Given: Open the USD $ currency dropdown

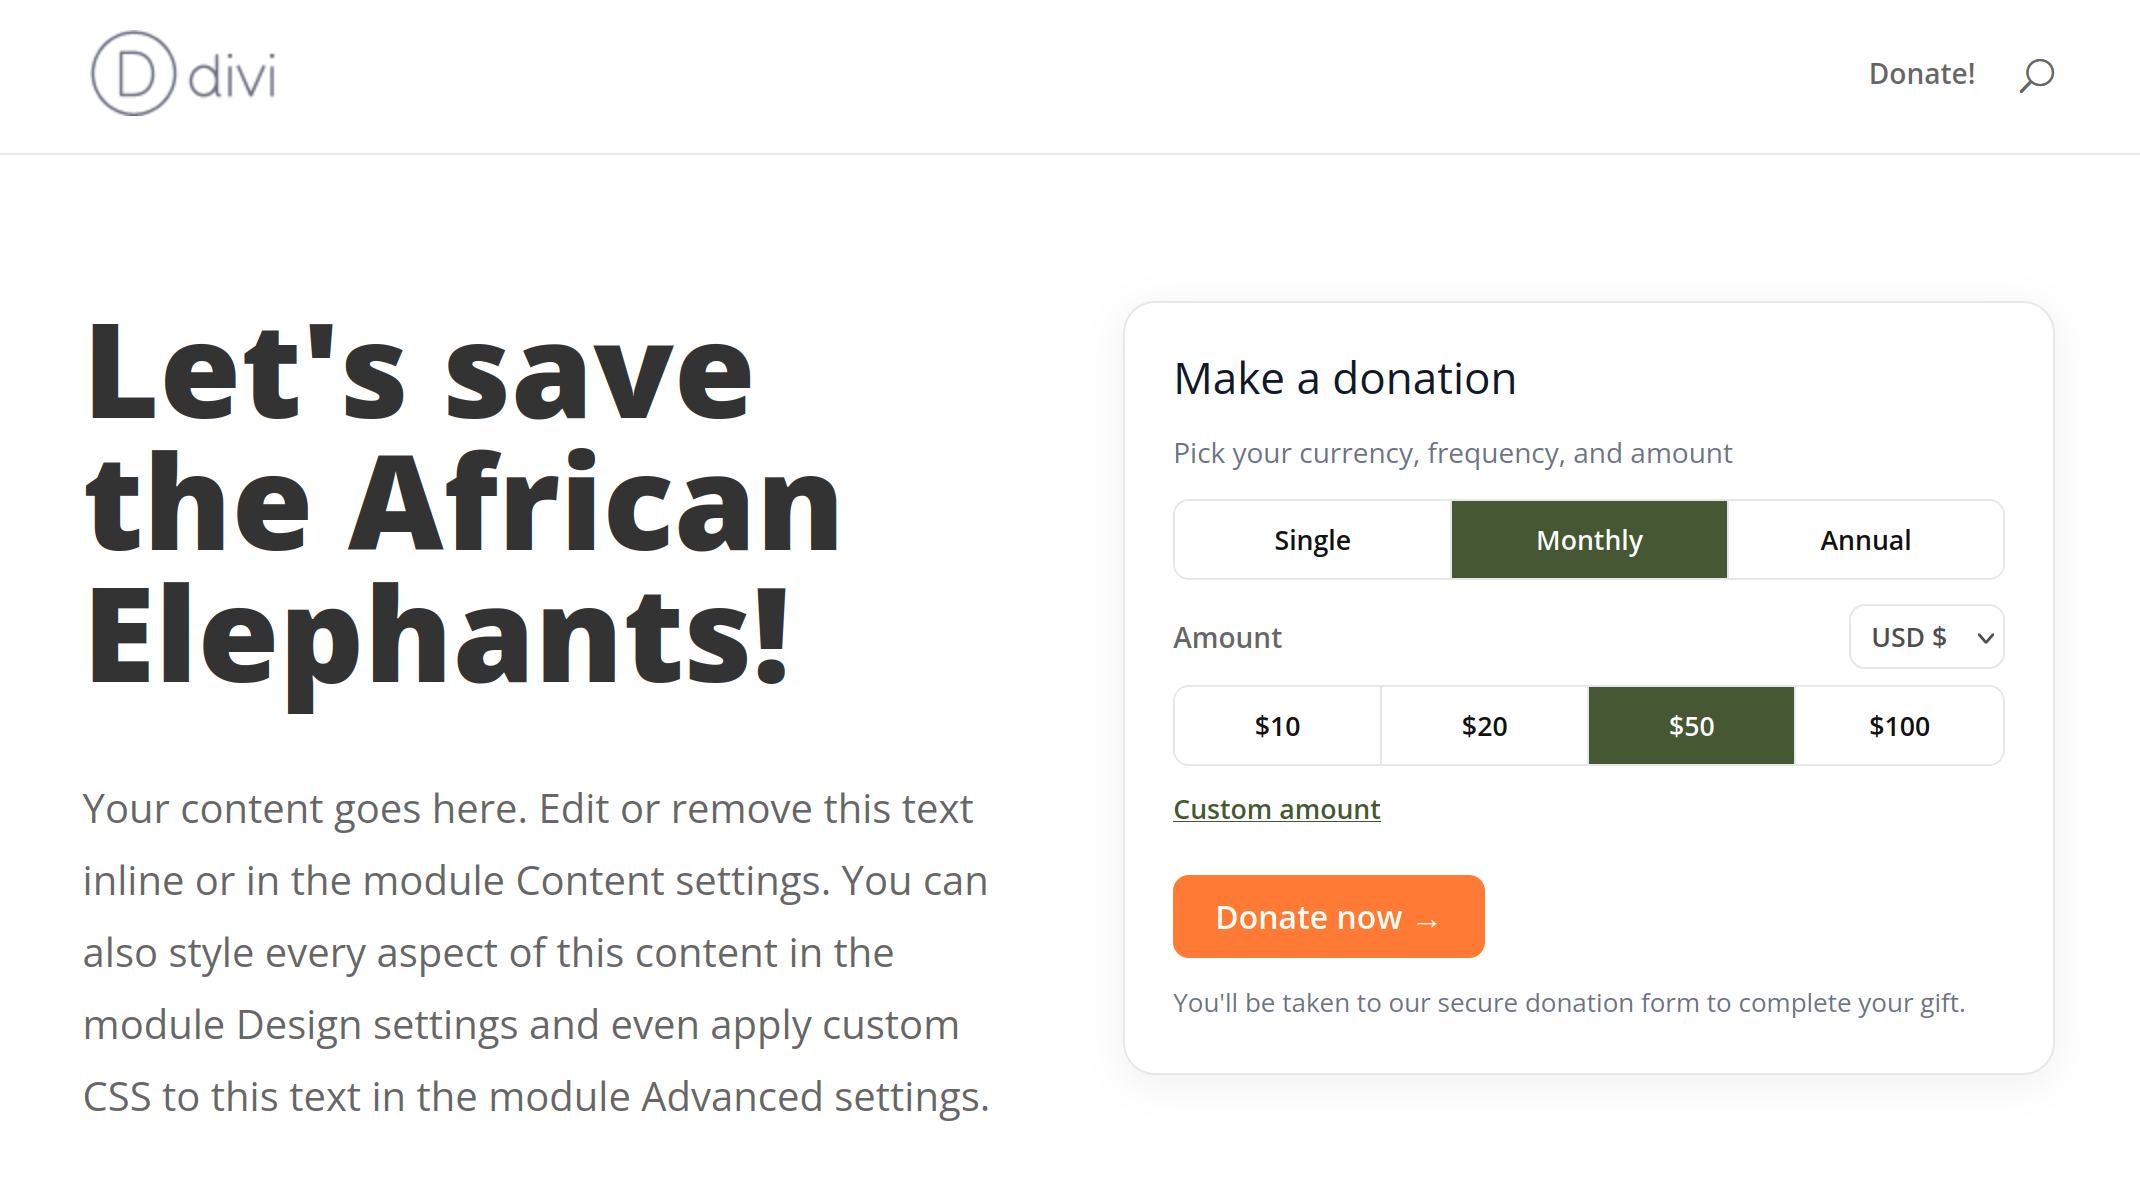Looking at the screenshot, I should [x=1925, y=637].
